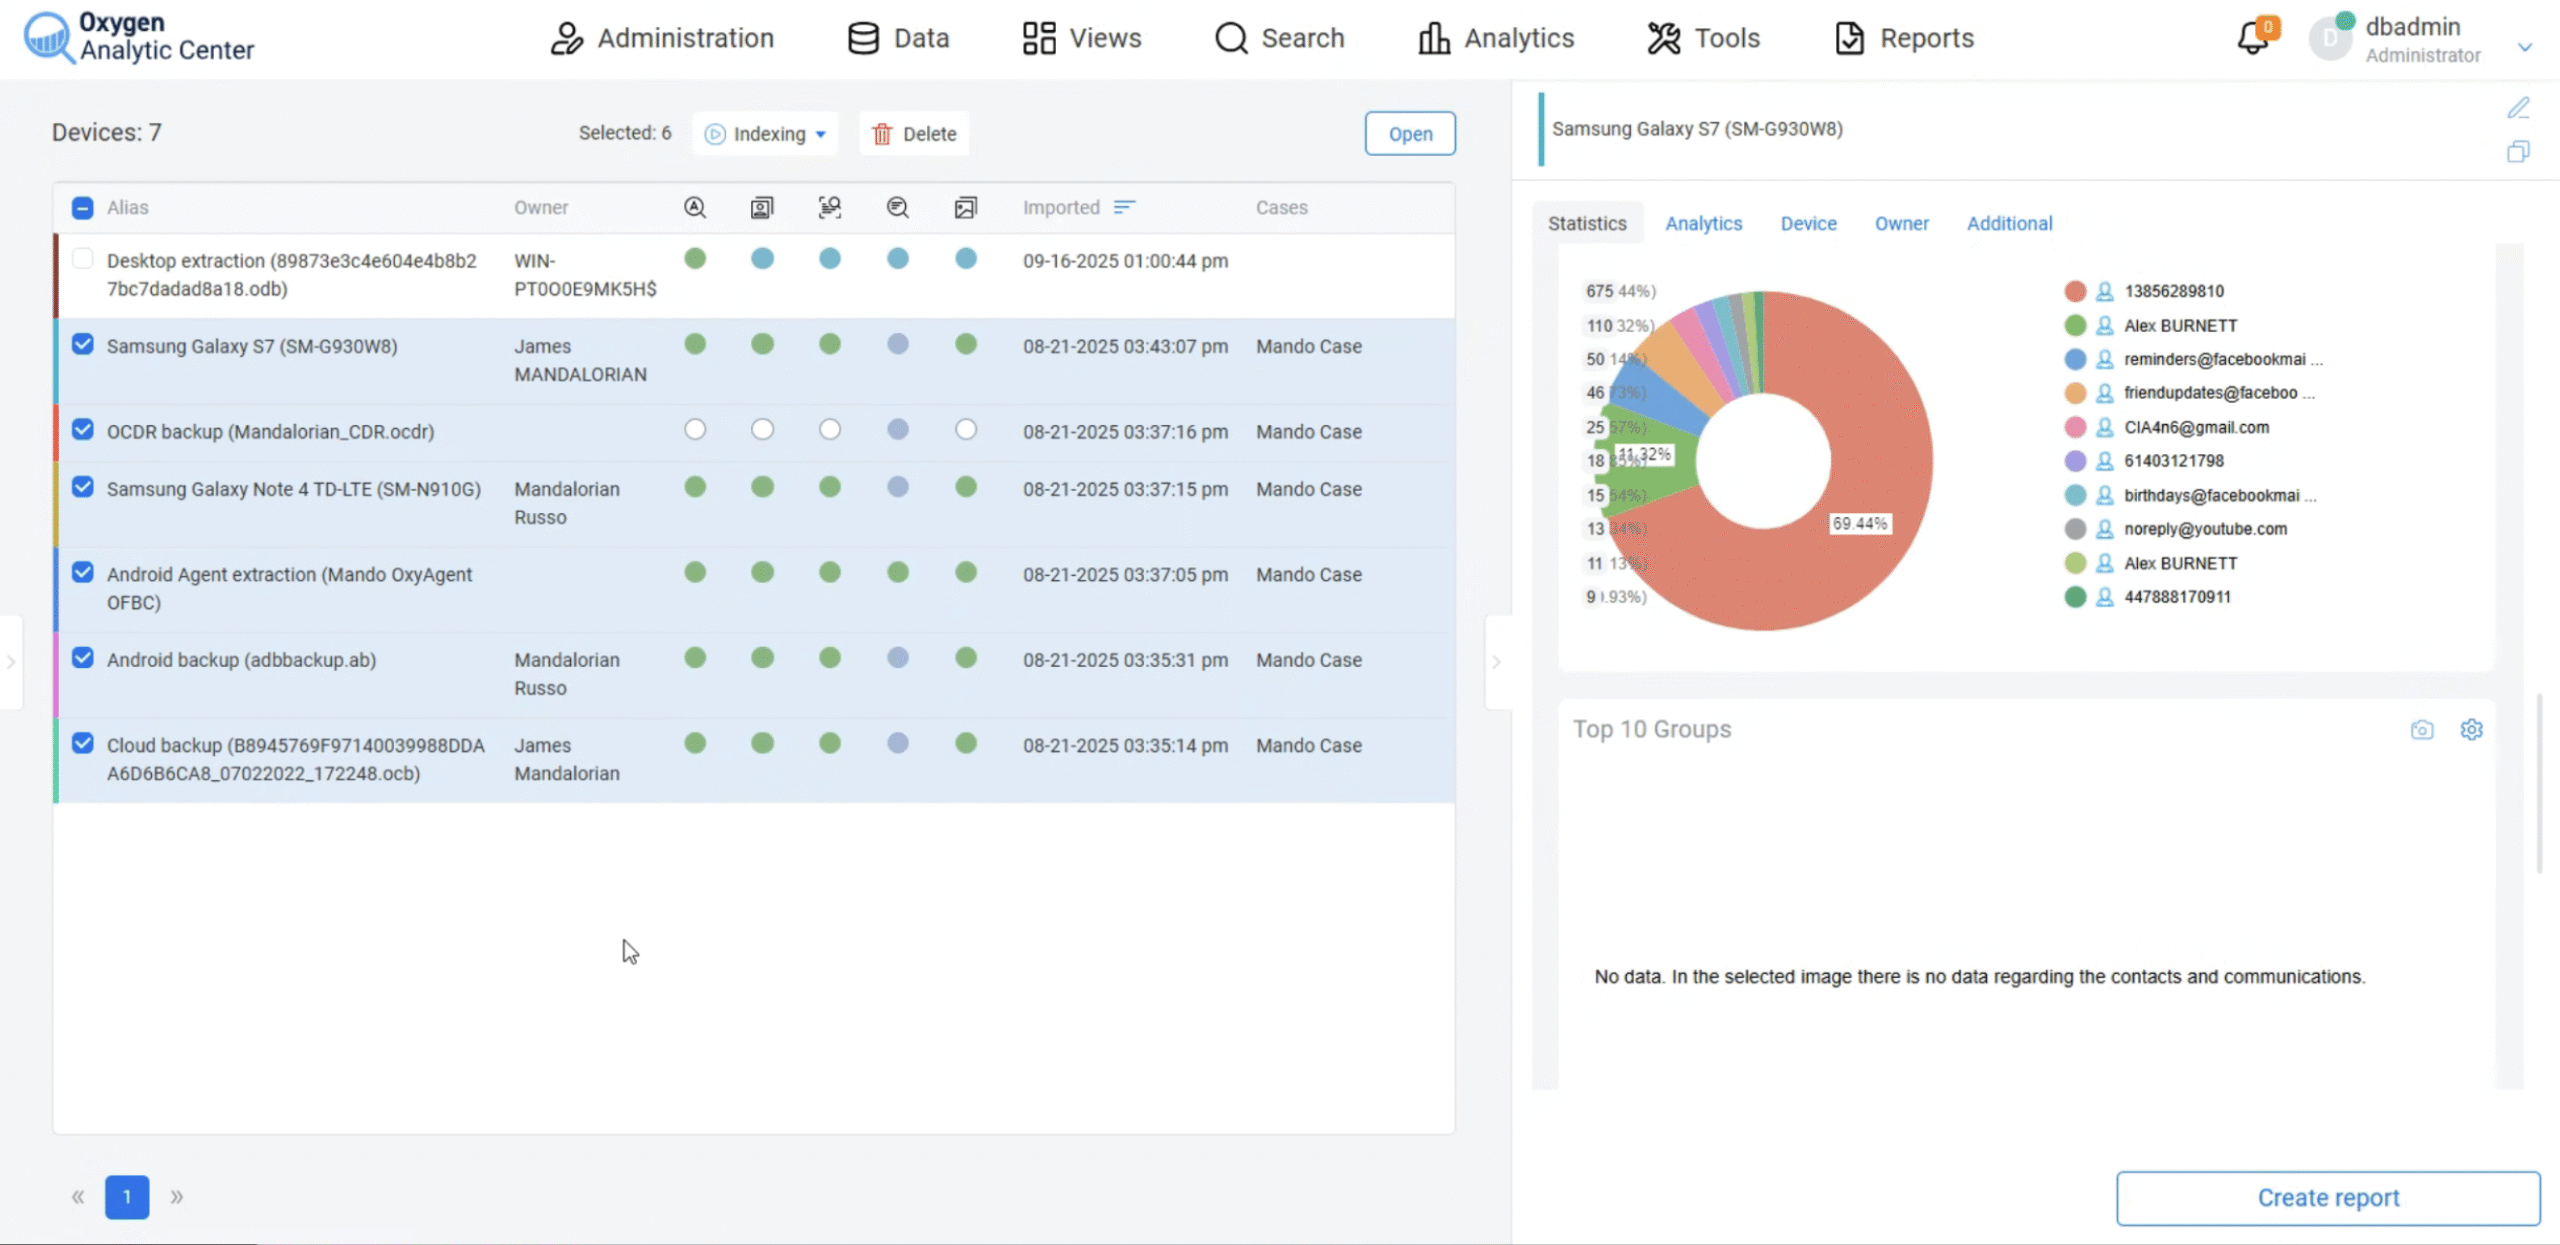This screenshot has width=2560, height=1245.
Task: Click the Open button
Action: pos(1410,134)
